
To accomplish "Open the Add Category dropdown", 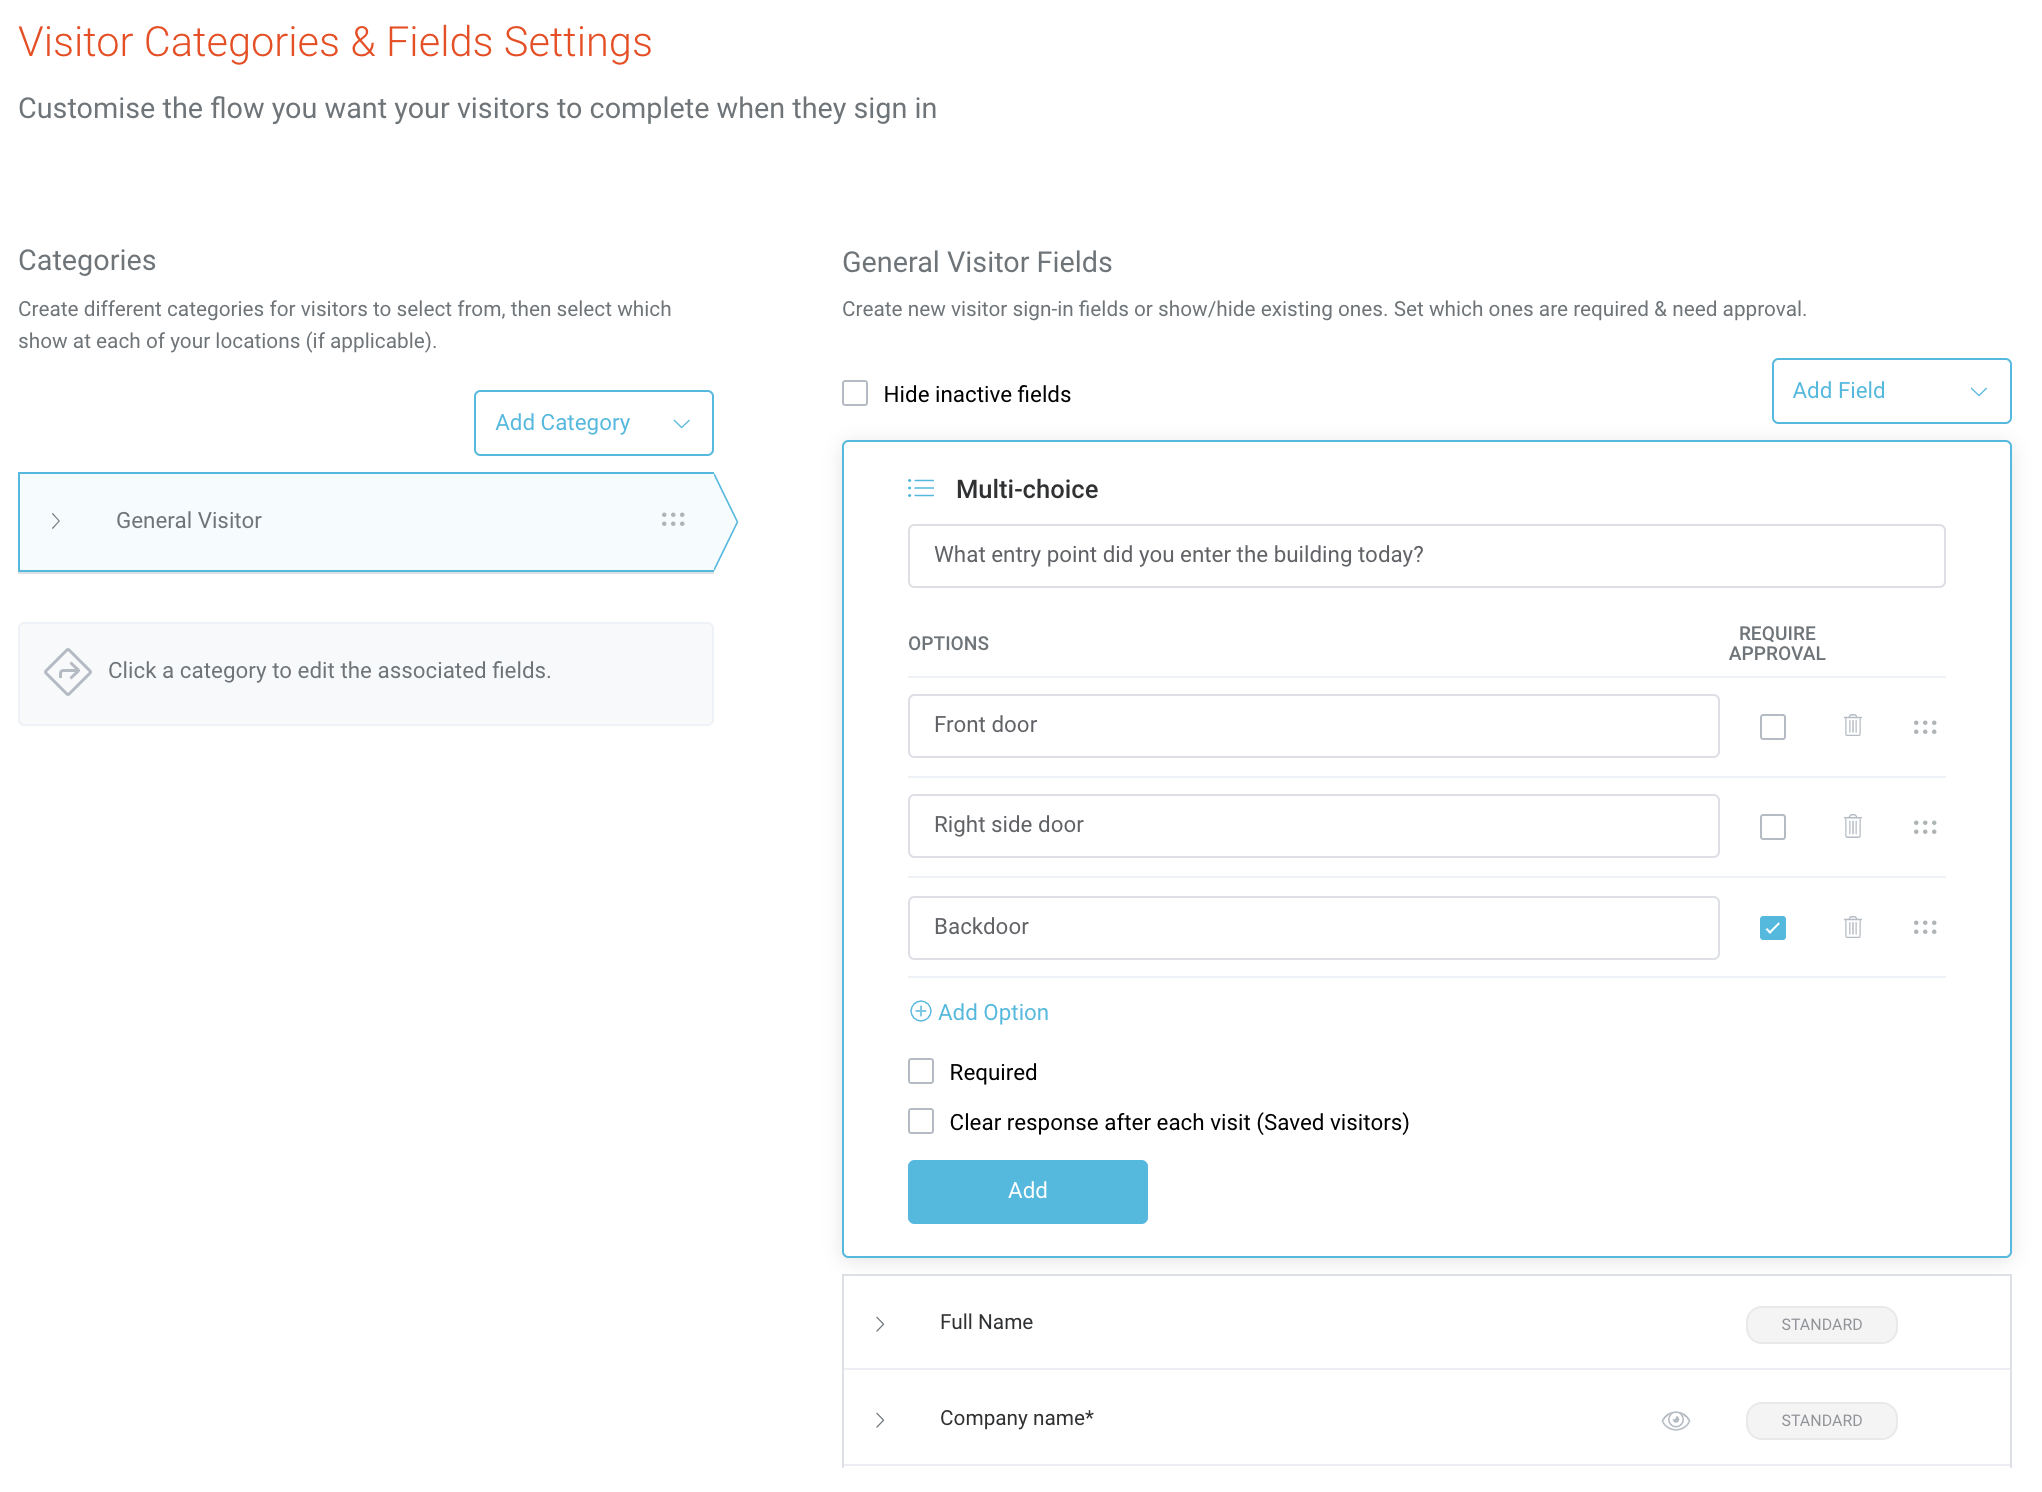I will point(594,423).
